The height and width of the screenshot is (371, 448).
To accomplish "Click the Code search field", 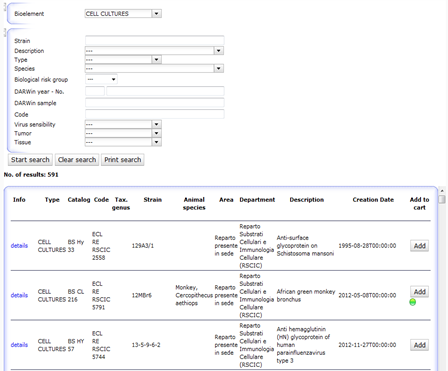I will click(x=154, y=114).
